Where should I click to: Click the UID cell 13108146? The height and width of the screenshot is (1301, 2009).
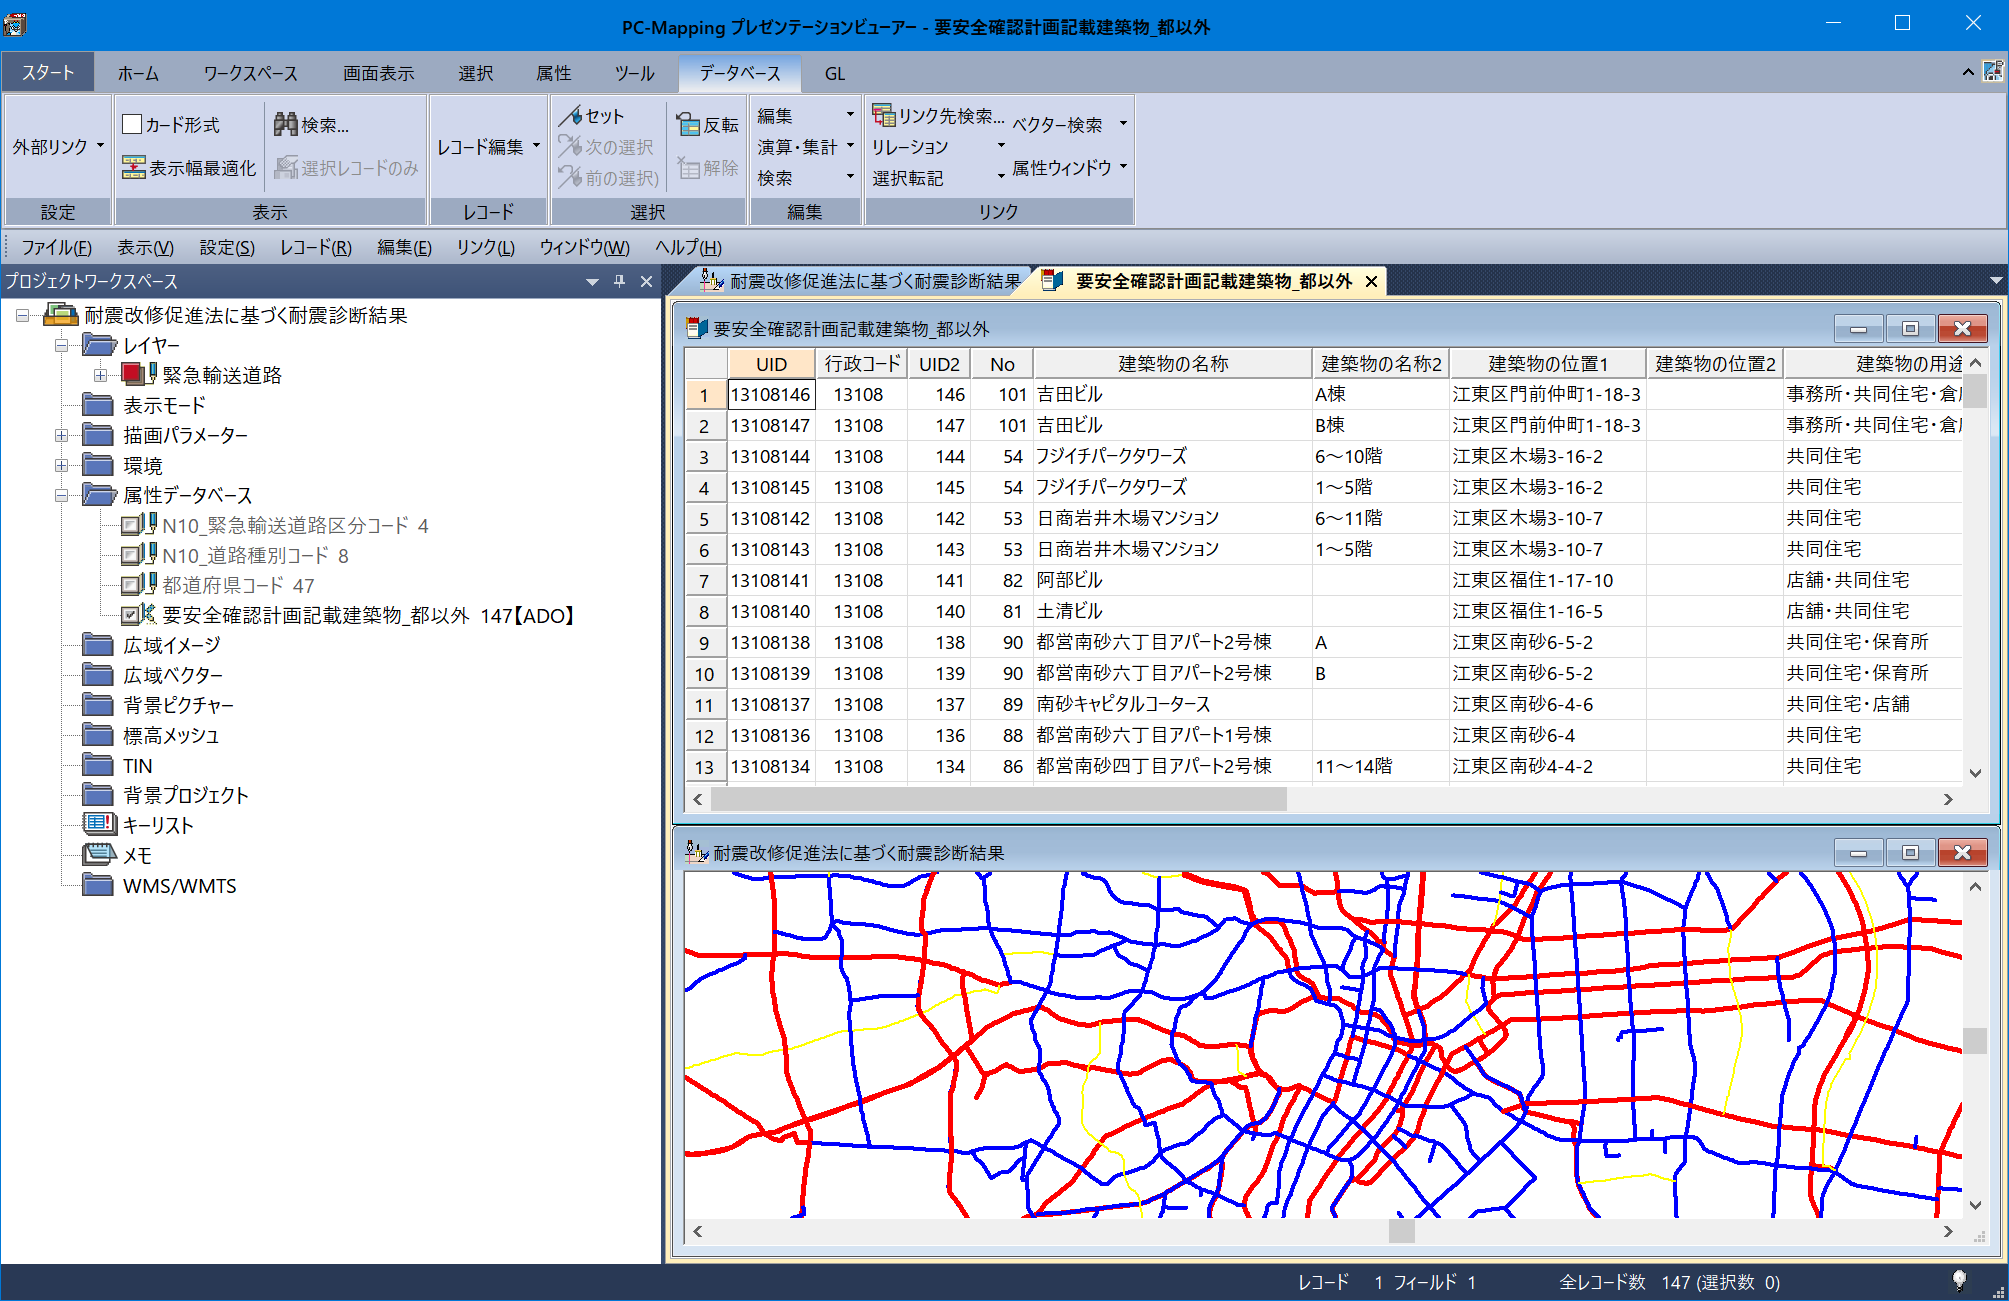[x=771, y=395]
